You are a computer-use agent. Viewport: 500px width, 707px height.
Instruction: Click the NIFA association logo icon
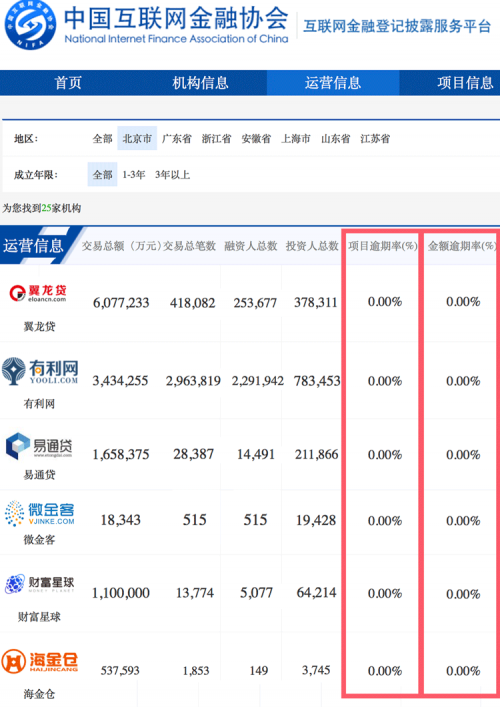click(31, 25)
